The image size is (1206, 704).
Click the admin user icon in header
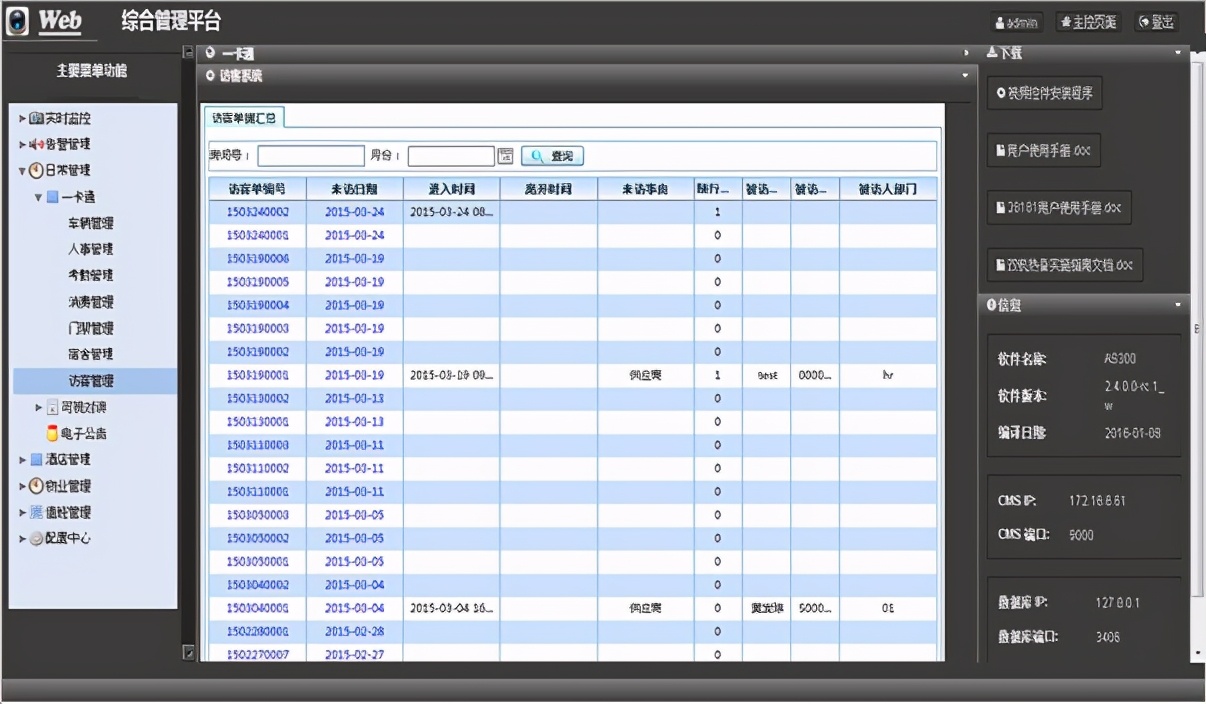click(1000, 23)
